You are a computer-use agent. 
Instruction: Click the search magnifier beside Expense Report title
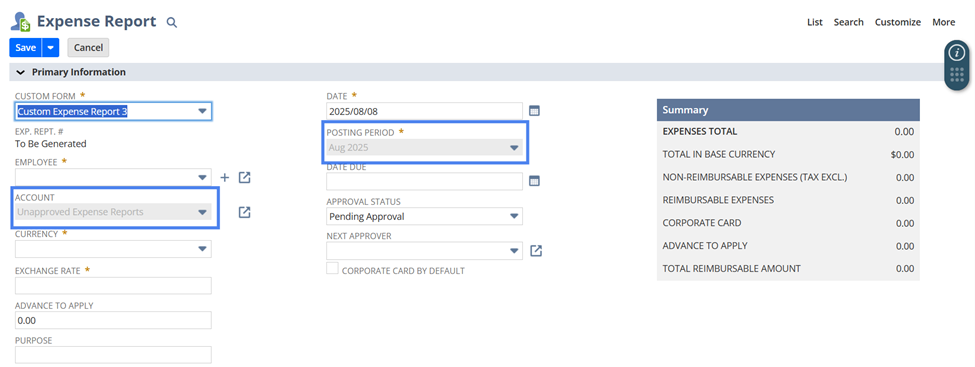(x=172, y=22)
